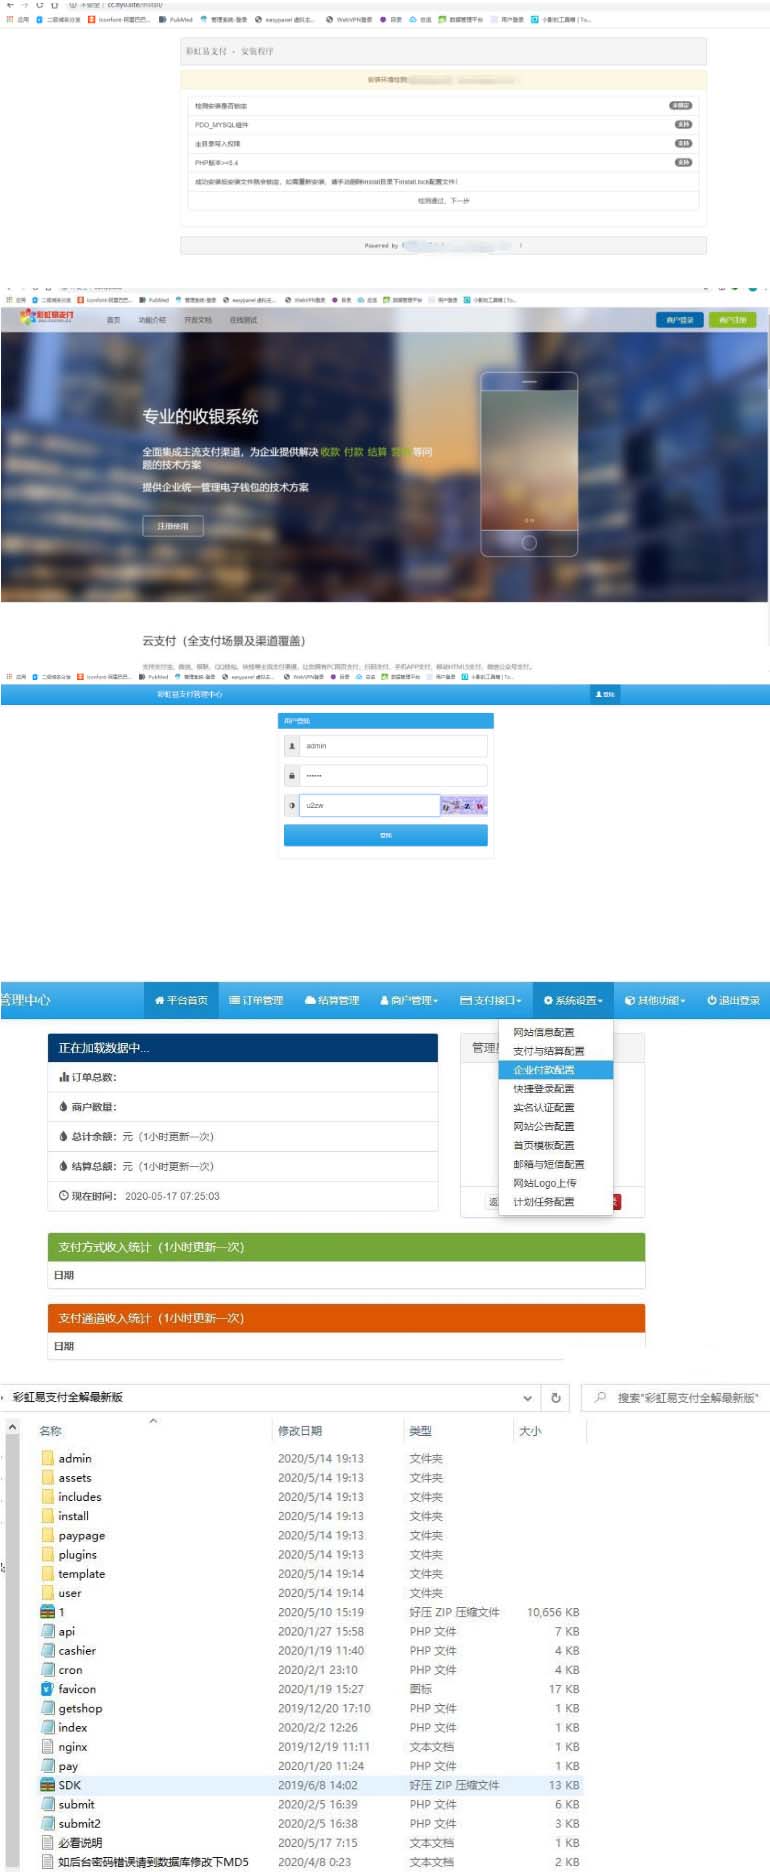This screenshot has width=770, height=1872.
Task: Click the refresh icon beside the address bar
Action: pyautogui.click(x=556, y=1398)
